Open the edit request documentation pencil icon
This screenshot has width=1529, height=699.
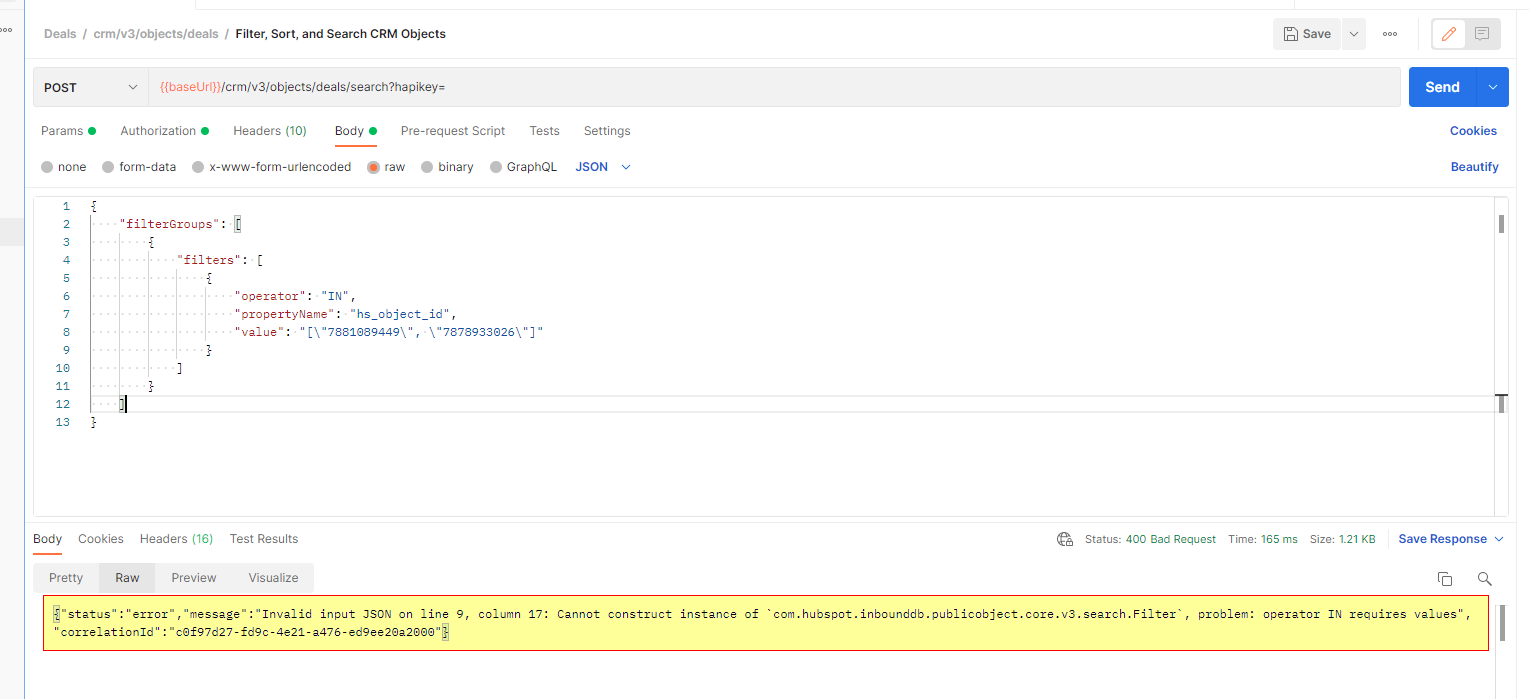pos(1448,33)
